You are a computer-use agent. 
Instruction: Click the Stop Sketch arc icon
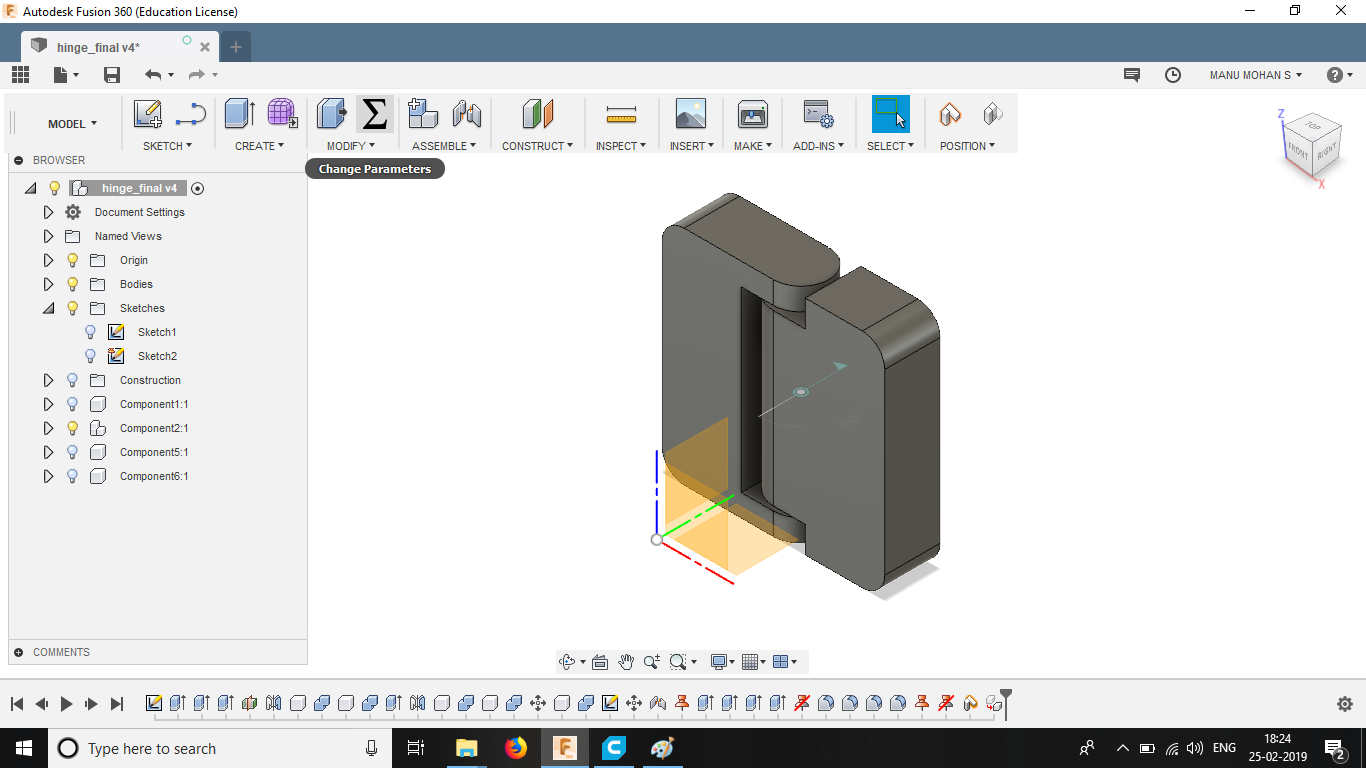pos(190,114)
